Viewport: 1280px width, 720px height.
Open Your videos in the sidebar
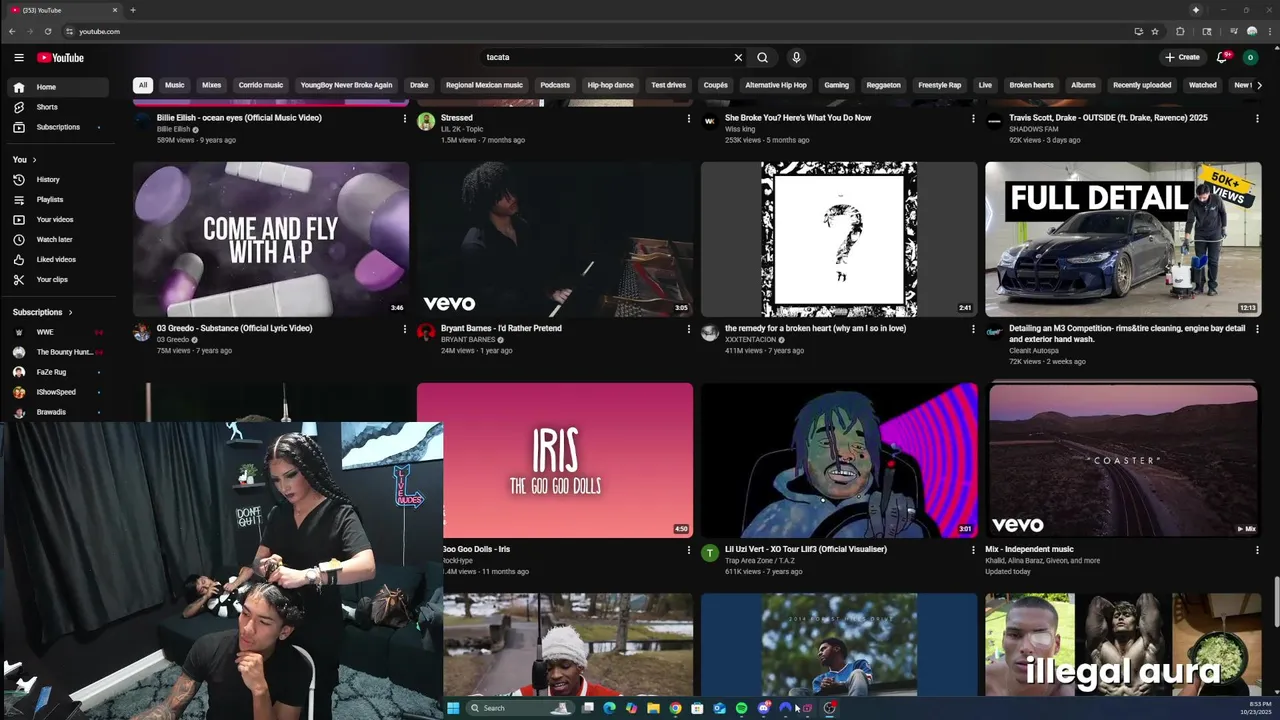pos(60,219)
